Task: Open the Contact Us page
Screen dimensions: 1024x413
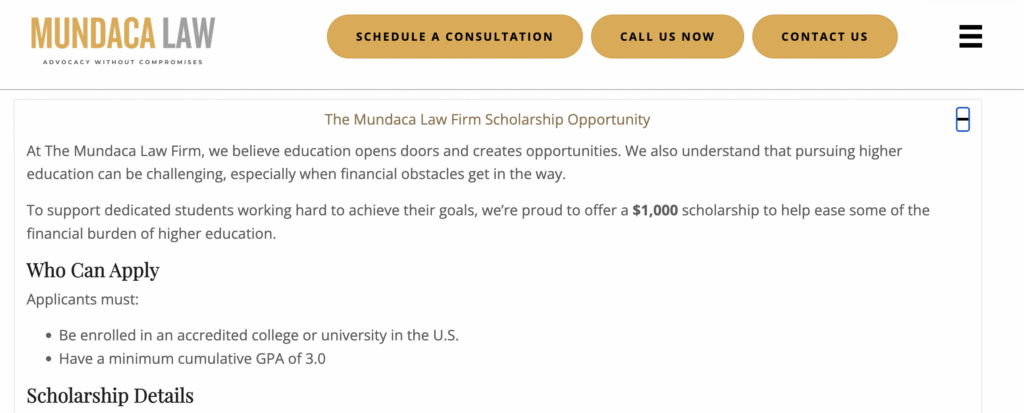Action: click(824, 37)
